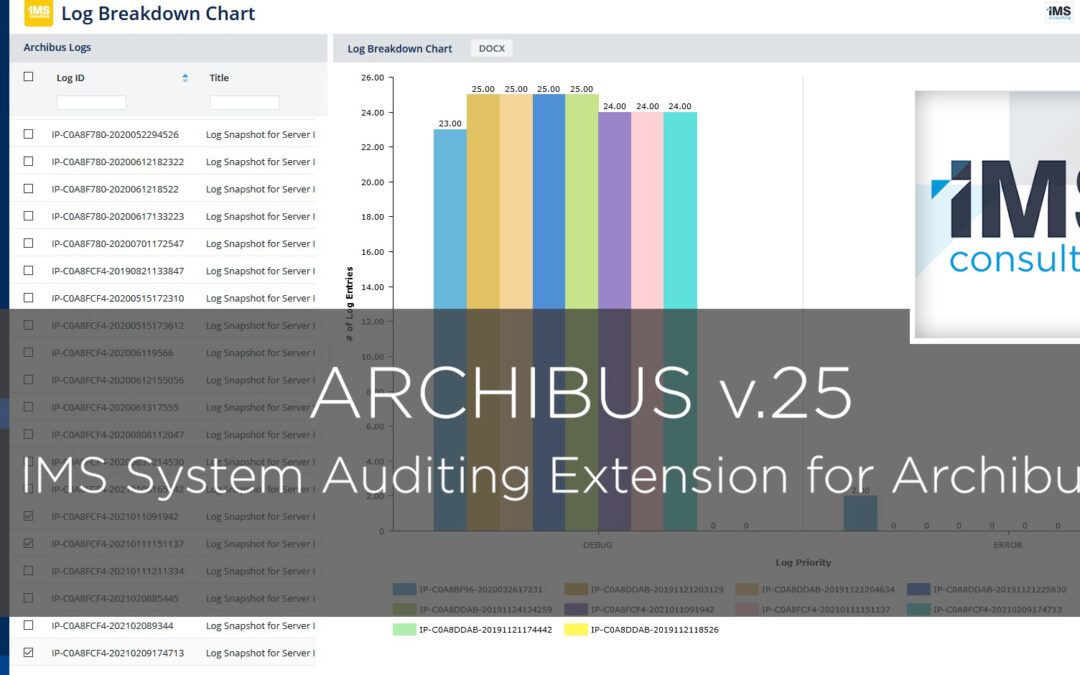This screenshot has height=675, width=1080.
Task: Open log ID IP-C0A8FCF4-20200515172310
Action: 118,298
